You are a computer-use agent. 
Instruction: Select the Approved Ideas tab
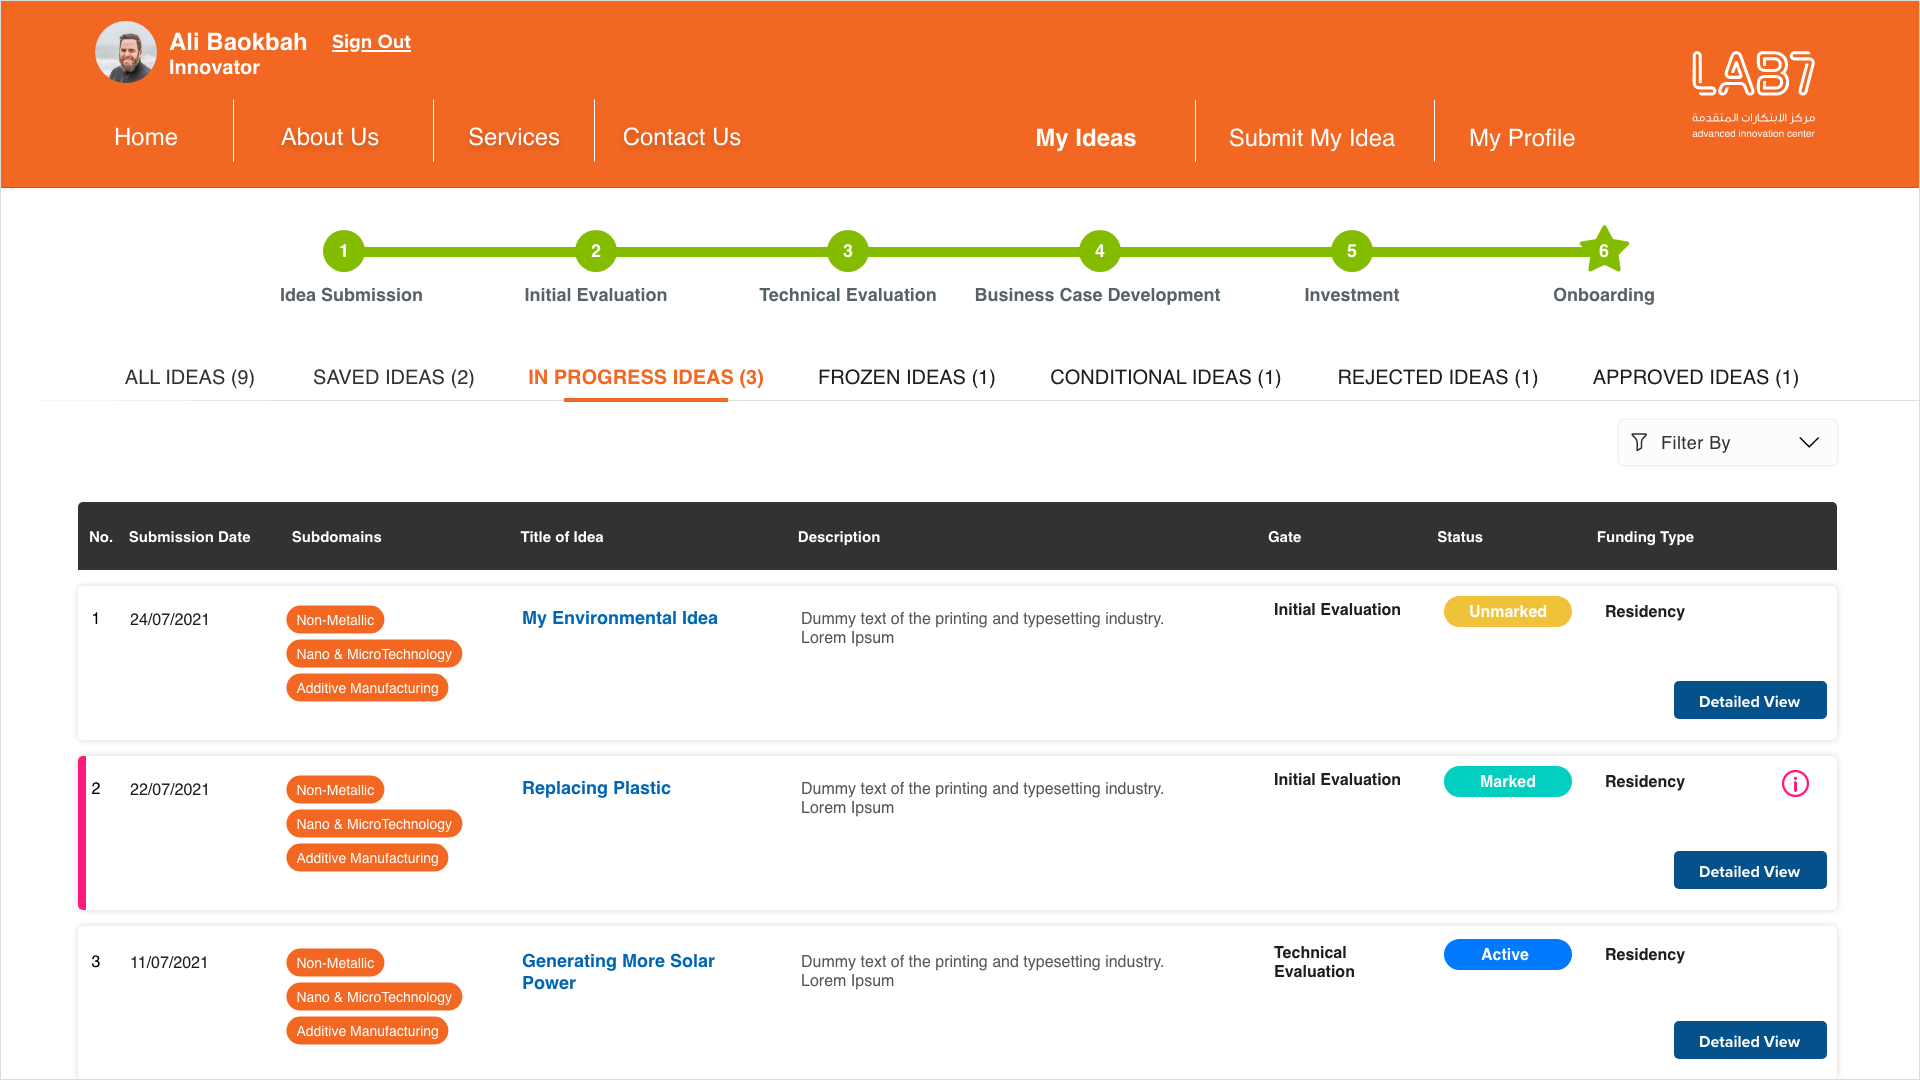(1695, 377)
